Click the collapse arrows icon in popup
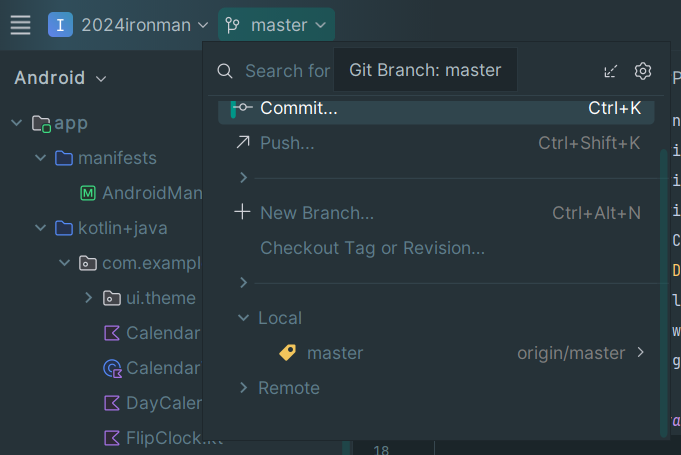The width and height of the screenshot is (681, 455). 611,71
